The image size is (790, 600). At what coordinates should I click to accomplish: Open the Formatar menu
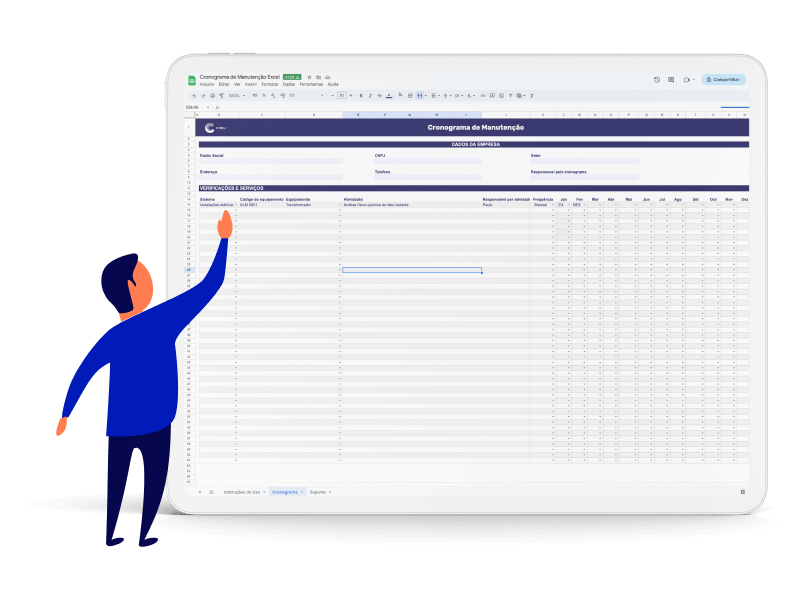pyautogui.click(x=270, y=84)
